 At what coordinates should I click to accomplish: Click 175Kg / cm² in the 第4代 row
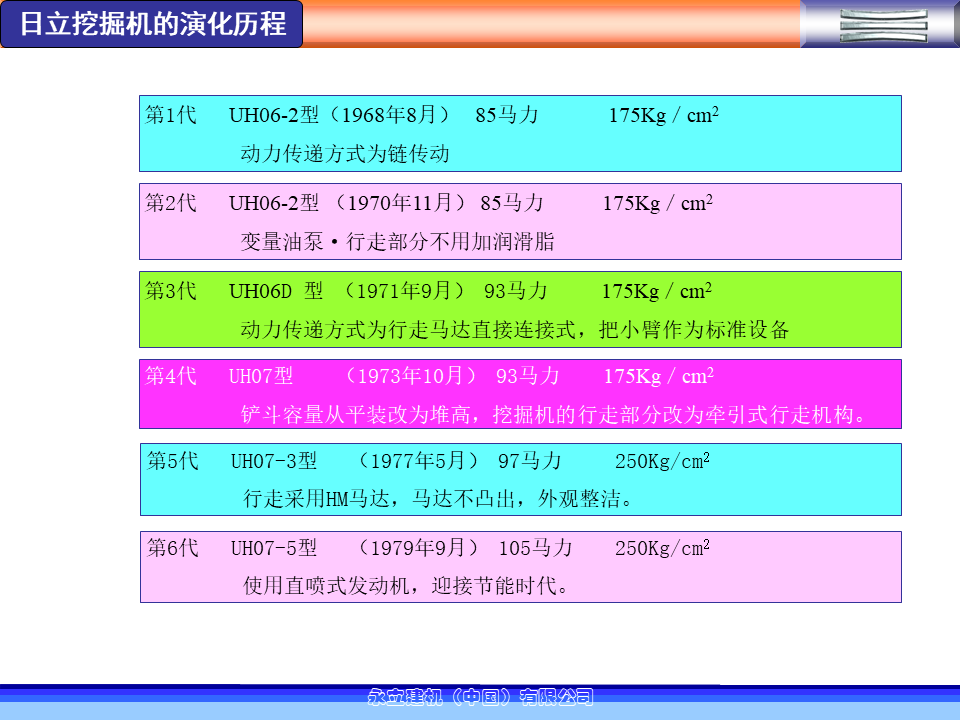pyautogui.click(x=659, y=375)
